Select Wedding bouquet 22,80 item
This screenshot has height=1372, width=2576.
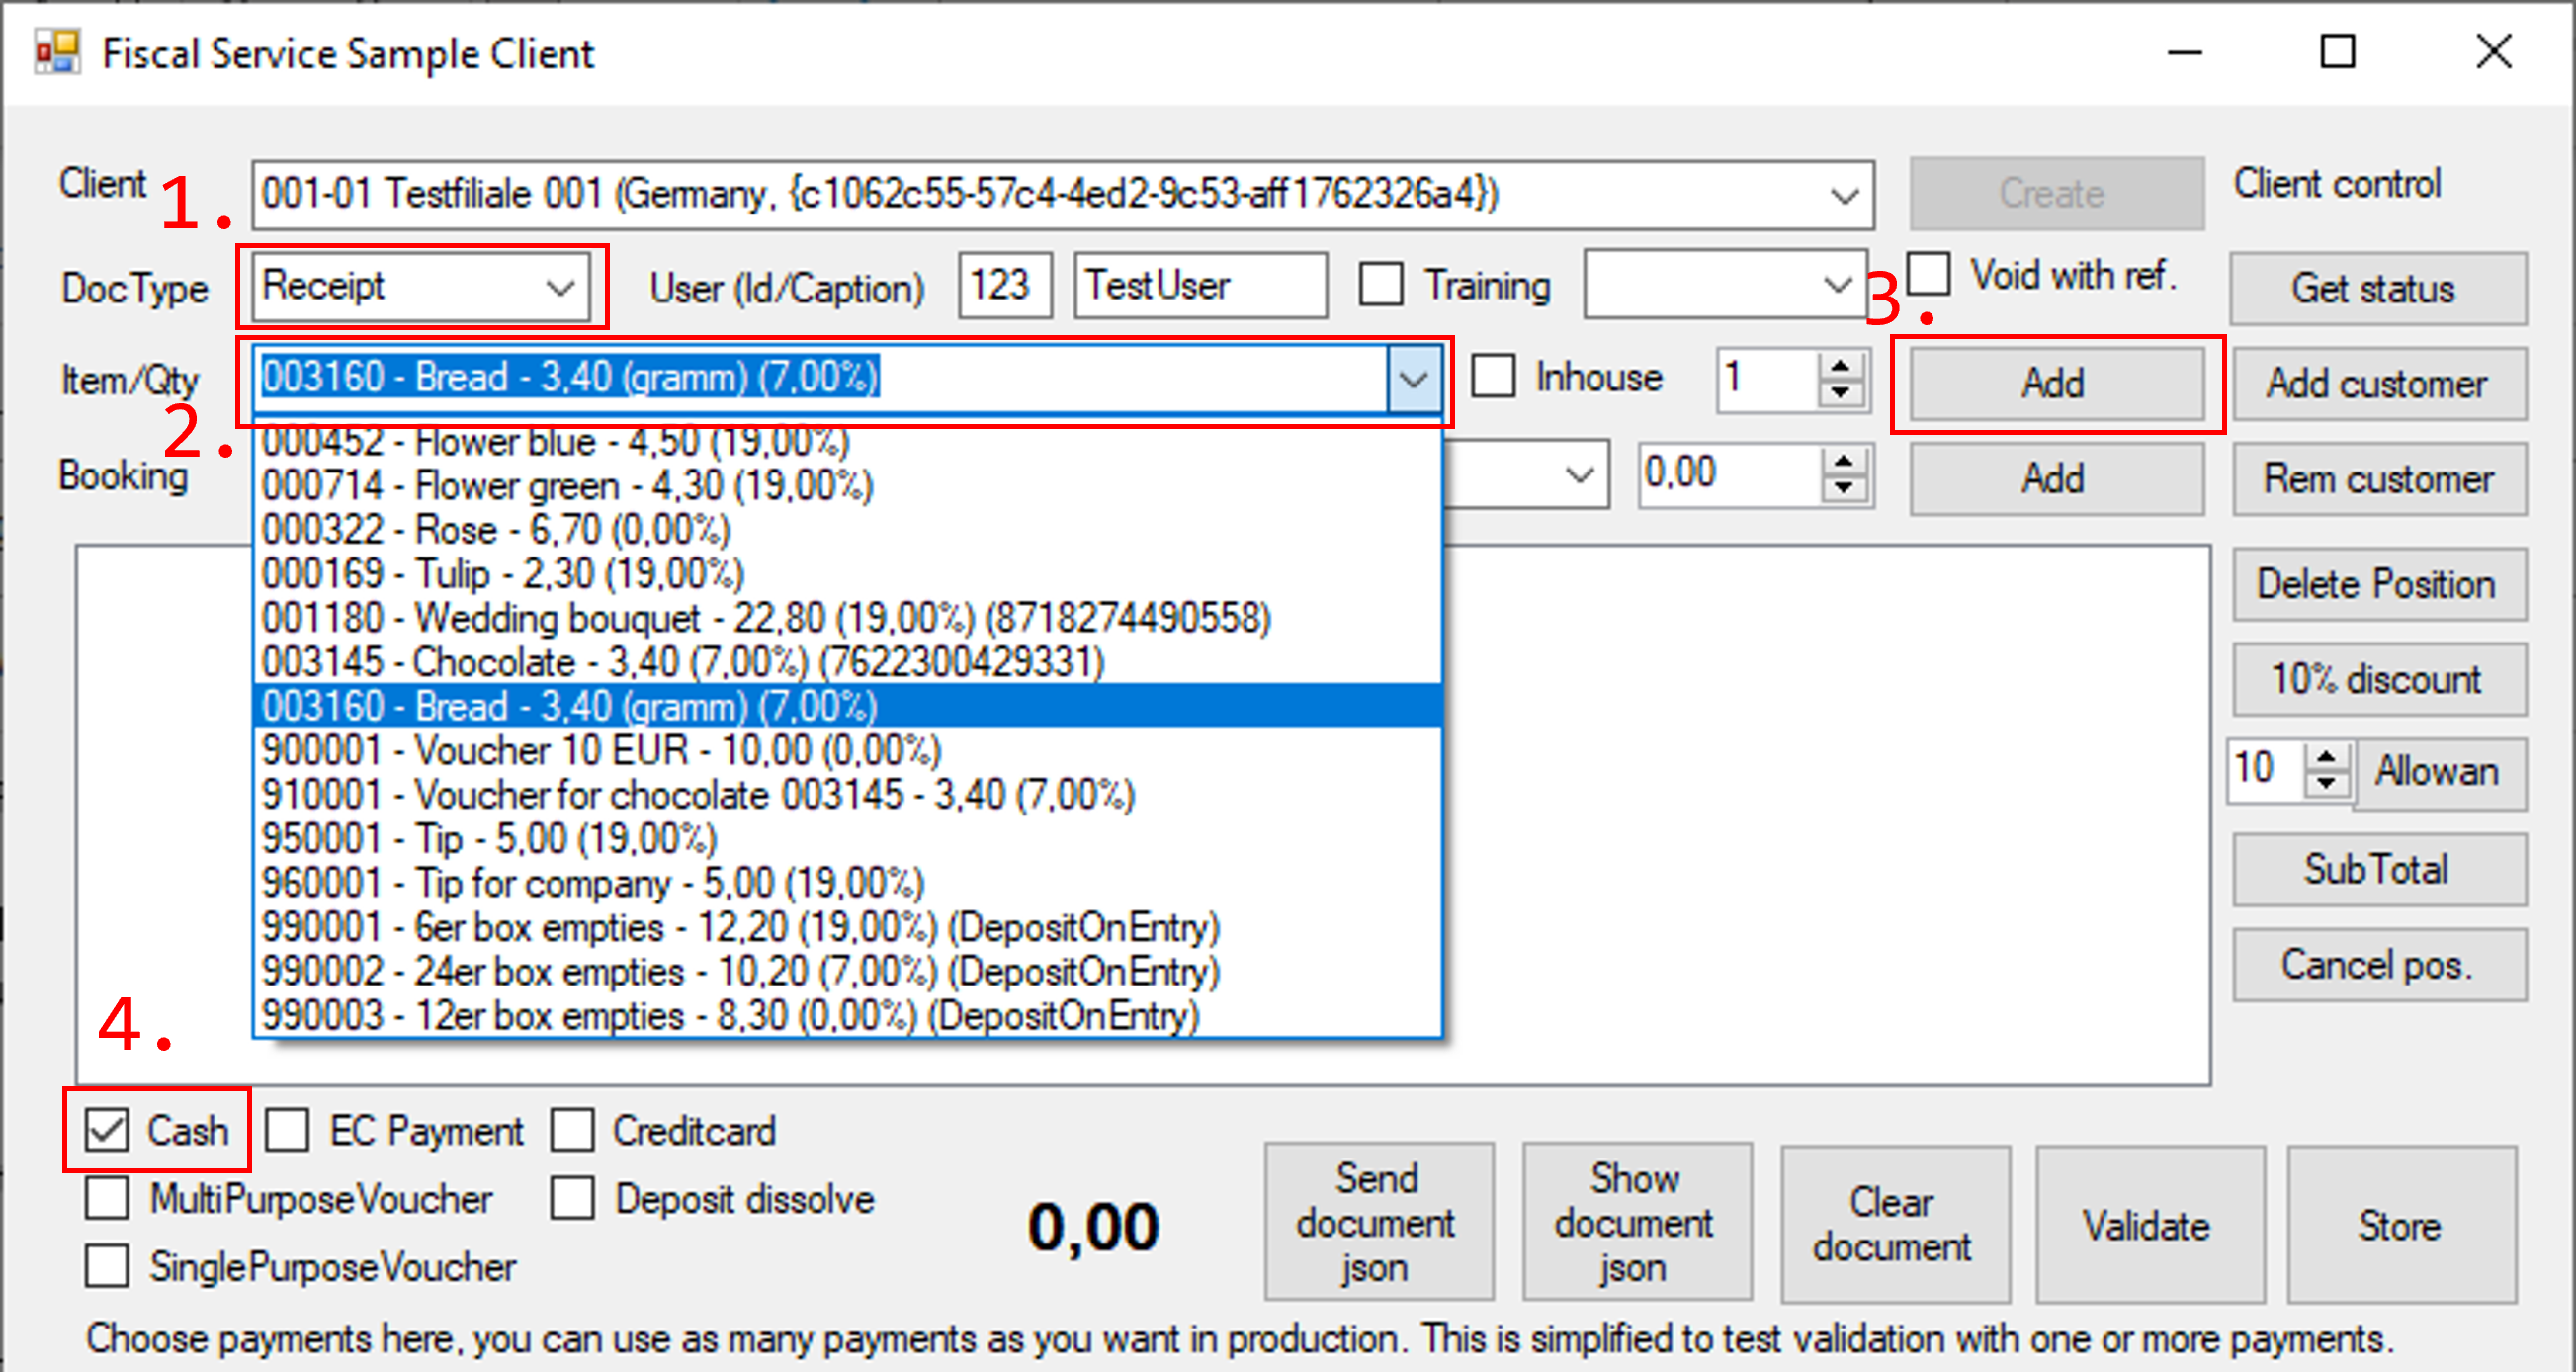[848, 618]
